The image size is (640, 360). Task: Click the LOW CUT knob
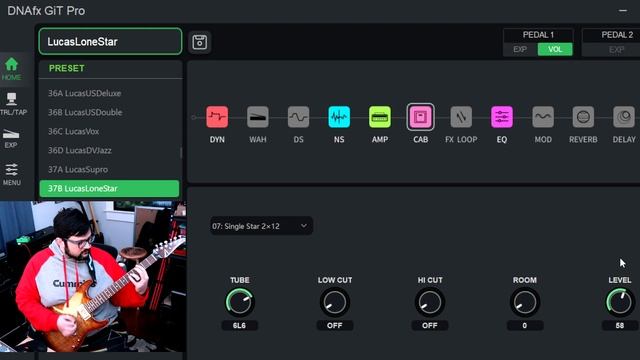335,302
